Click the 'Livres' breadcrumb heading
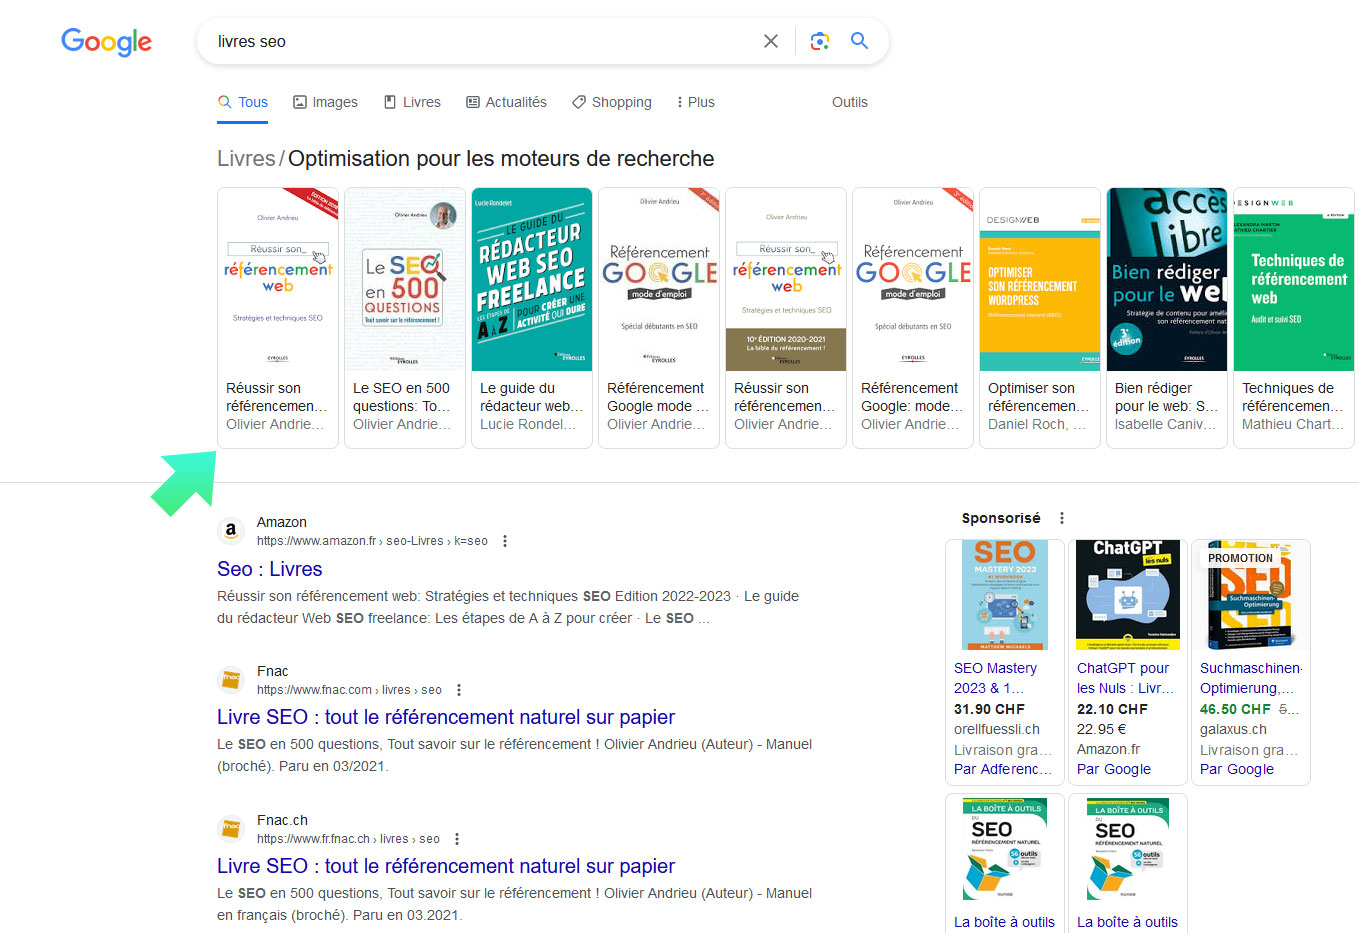The image size is (1359, 933). 246,158
